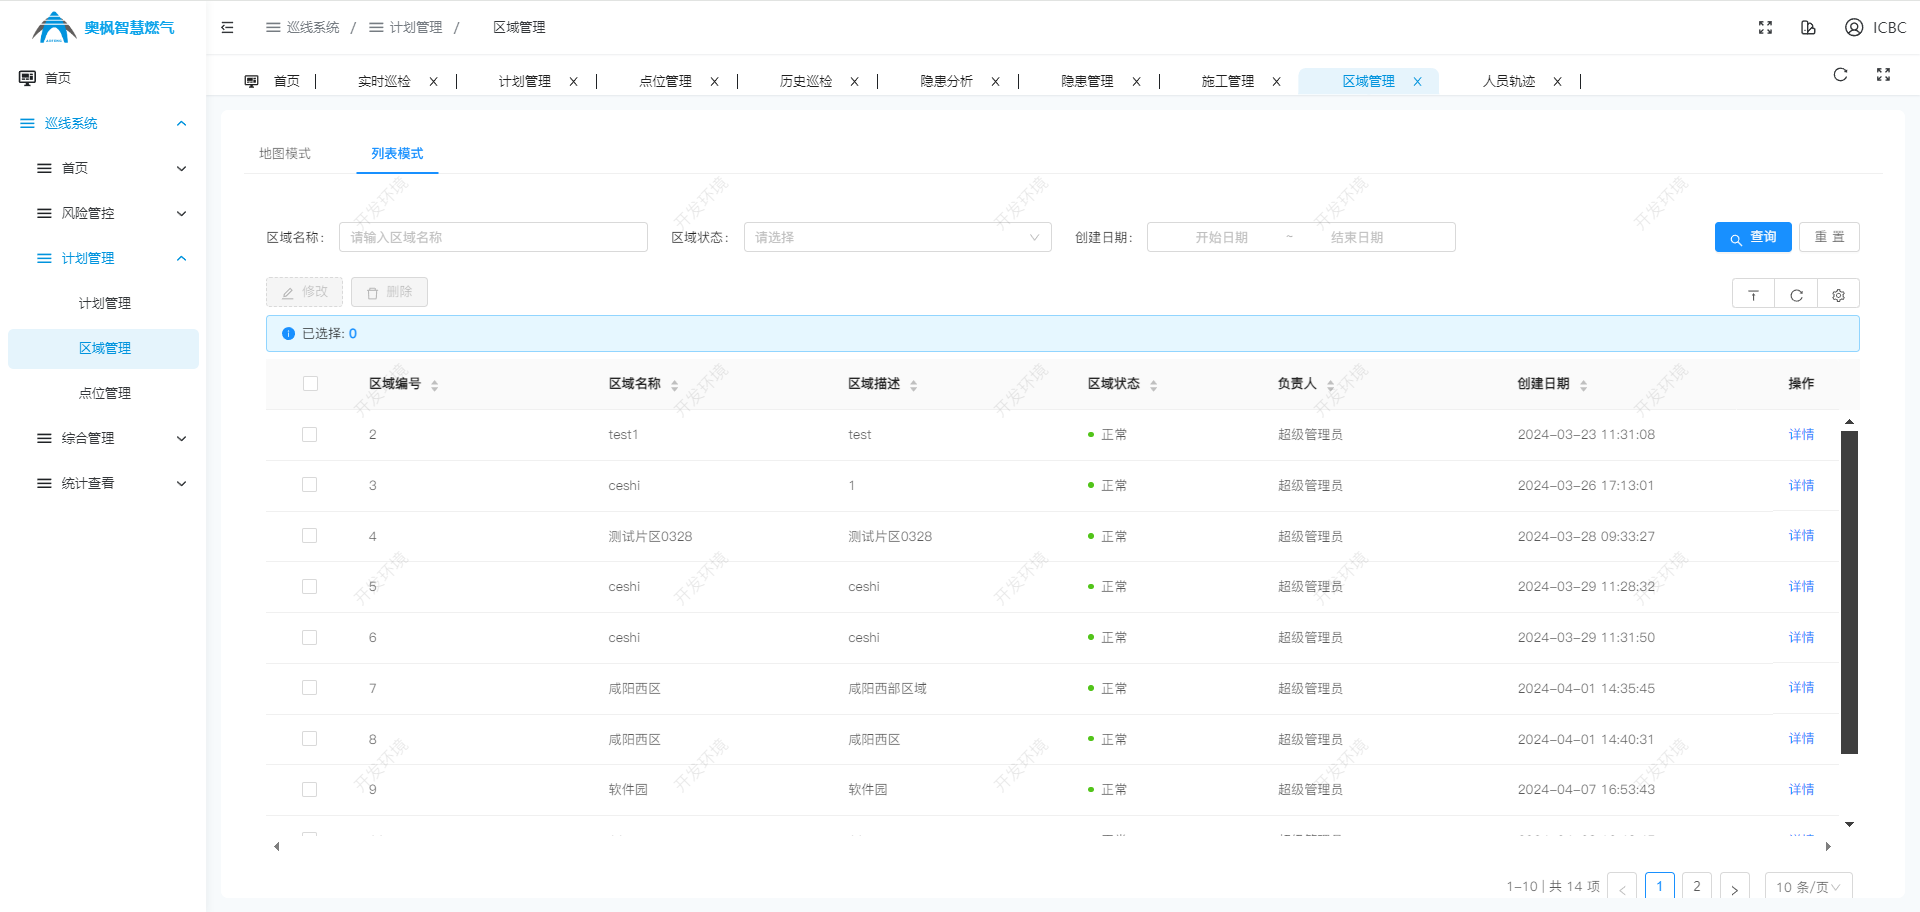Collapse the 计划管理 sidebar group
This screenshot has width=1920, height=912.
(103, 258)
